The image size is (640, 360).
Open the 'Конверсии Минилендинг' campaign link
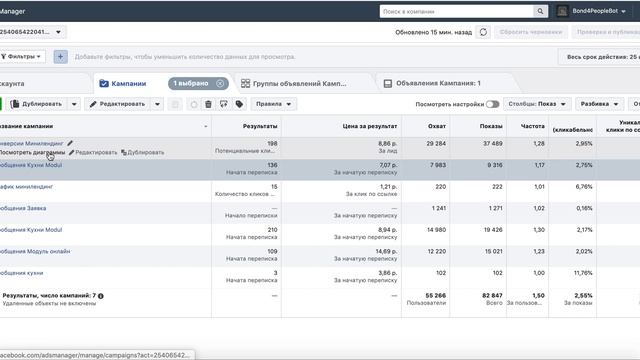[32, 143]
